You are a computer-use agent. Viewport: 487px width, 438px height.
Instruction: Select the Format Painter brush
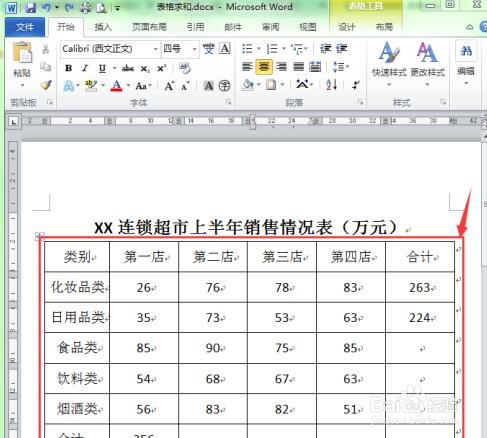tap(46, 85)
